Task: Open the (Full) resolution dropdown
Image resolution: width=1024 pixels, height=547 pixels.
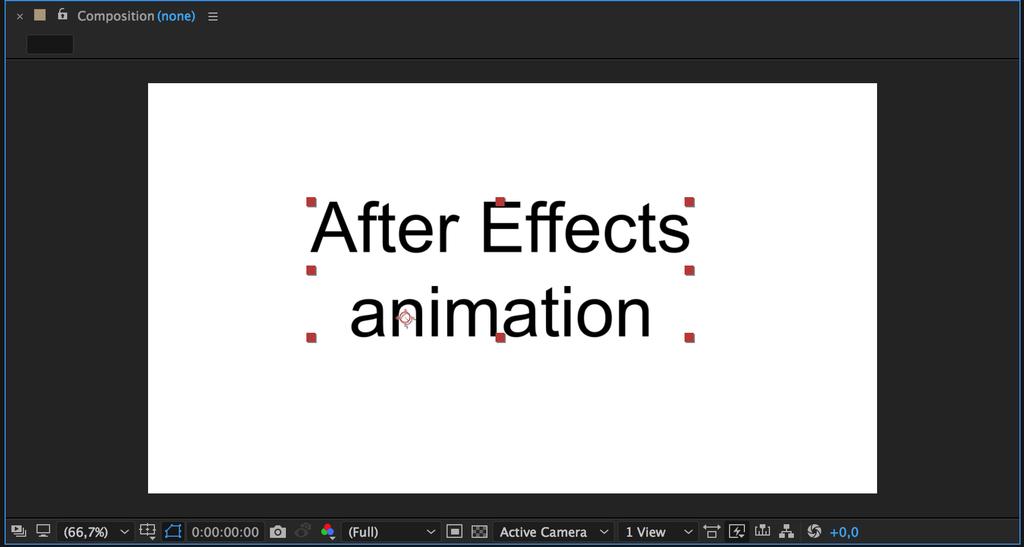Action: (391, 532)
